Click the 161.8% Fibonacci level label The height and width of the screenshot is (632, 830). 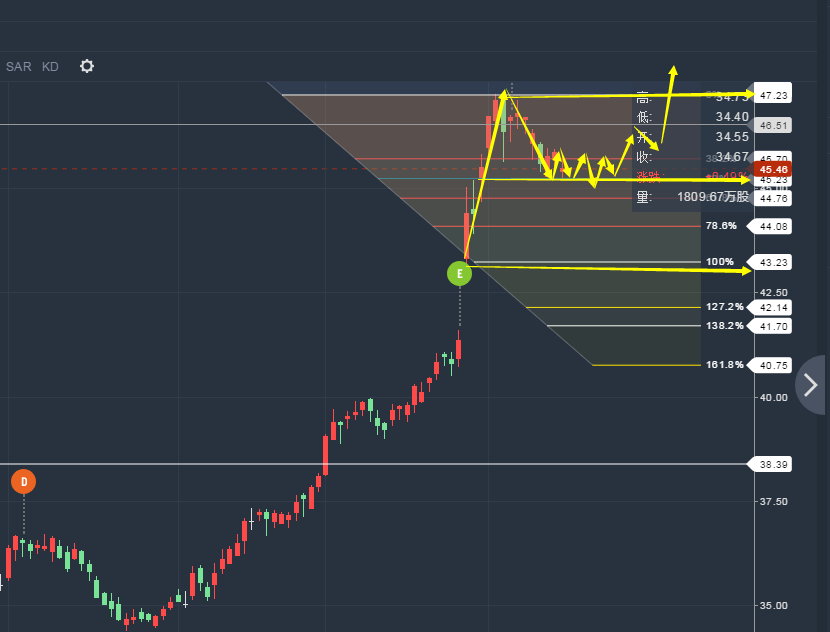[x=725, y=365]
